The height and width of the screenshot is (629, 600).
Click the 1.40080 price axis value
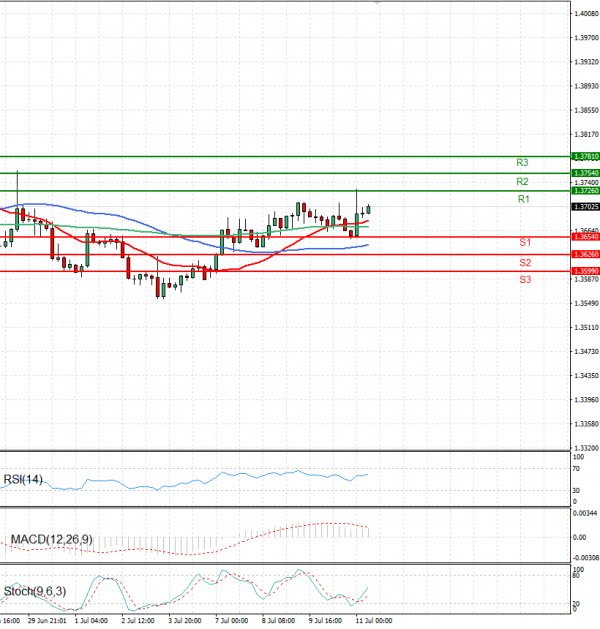(586, 14)
